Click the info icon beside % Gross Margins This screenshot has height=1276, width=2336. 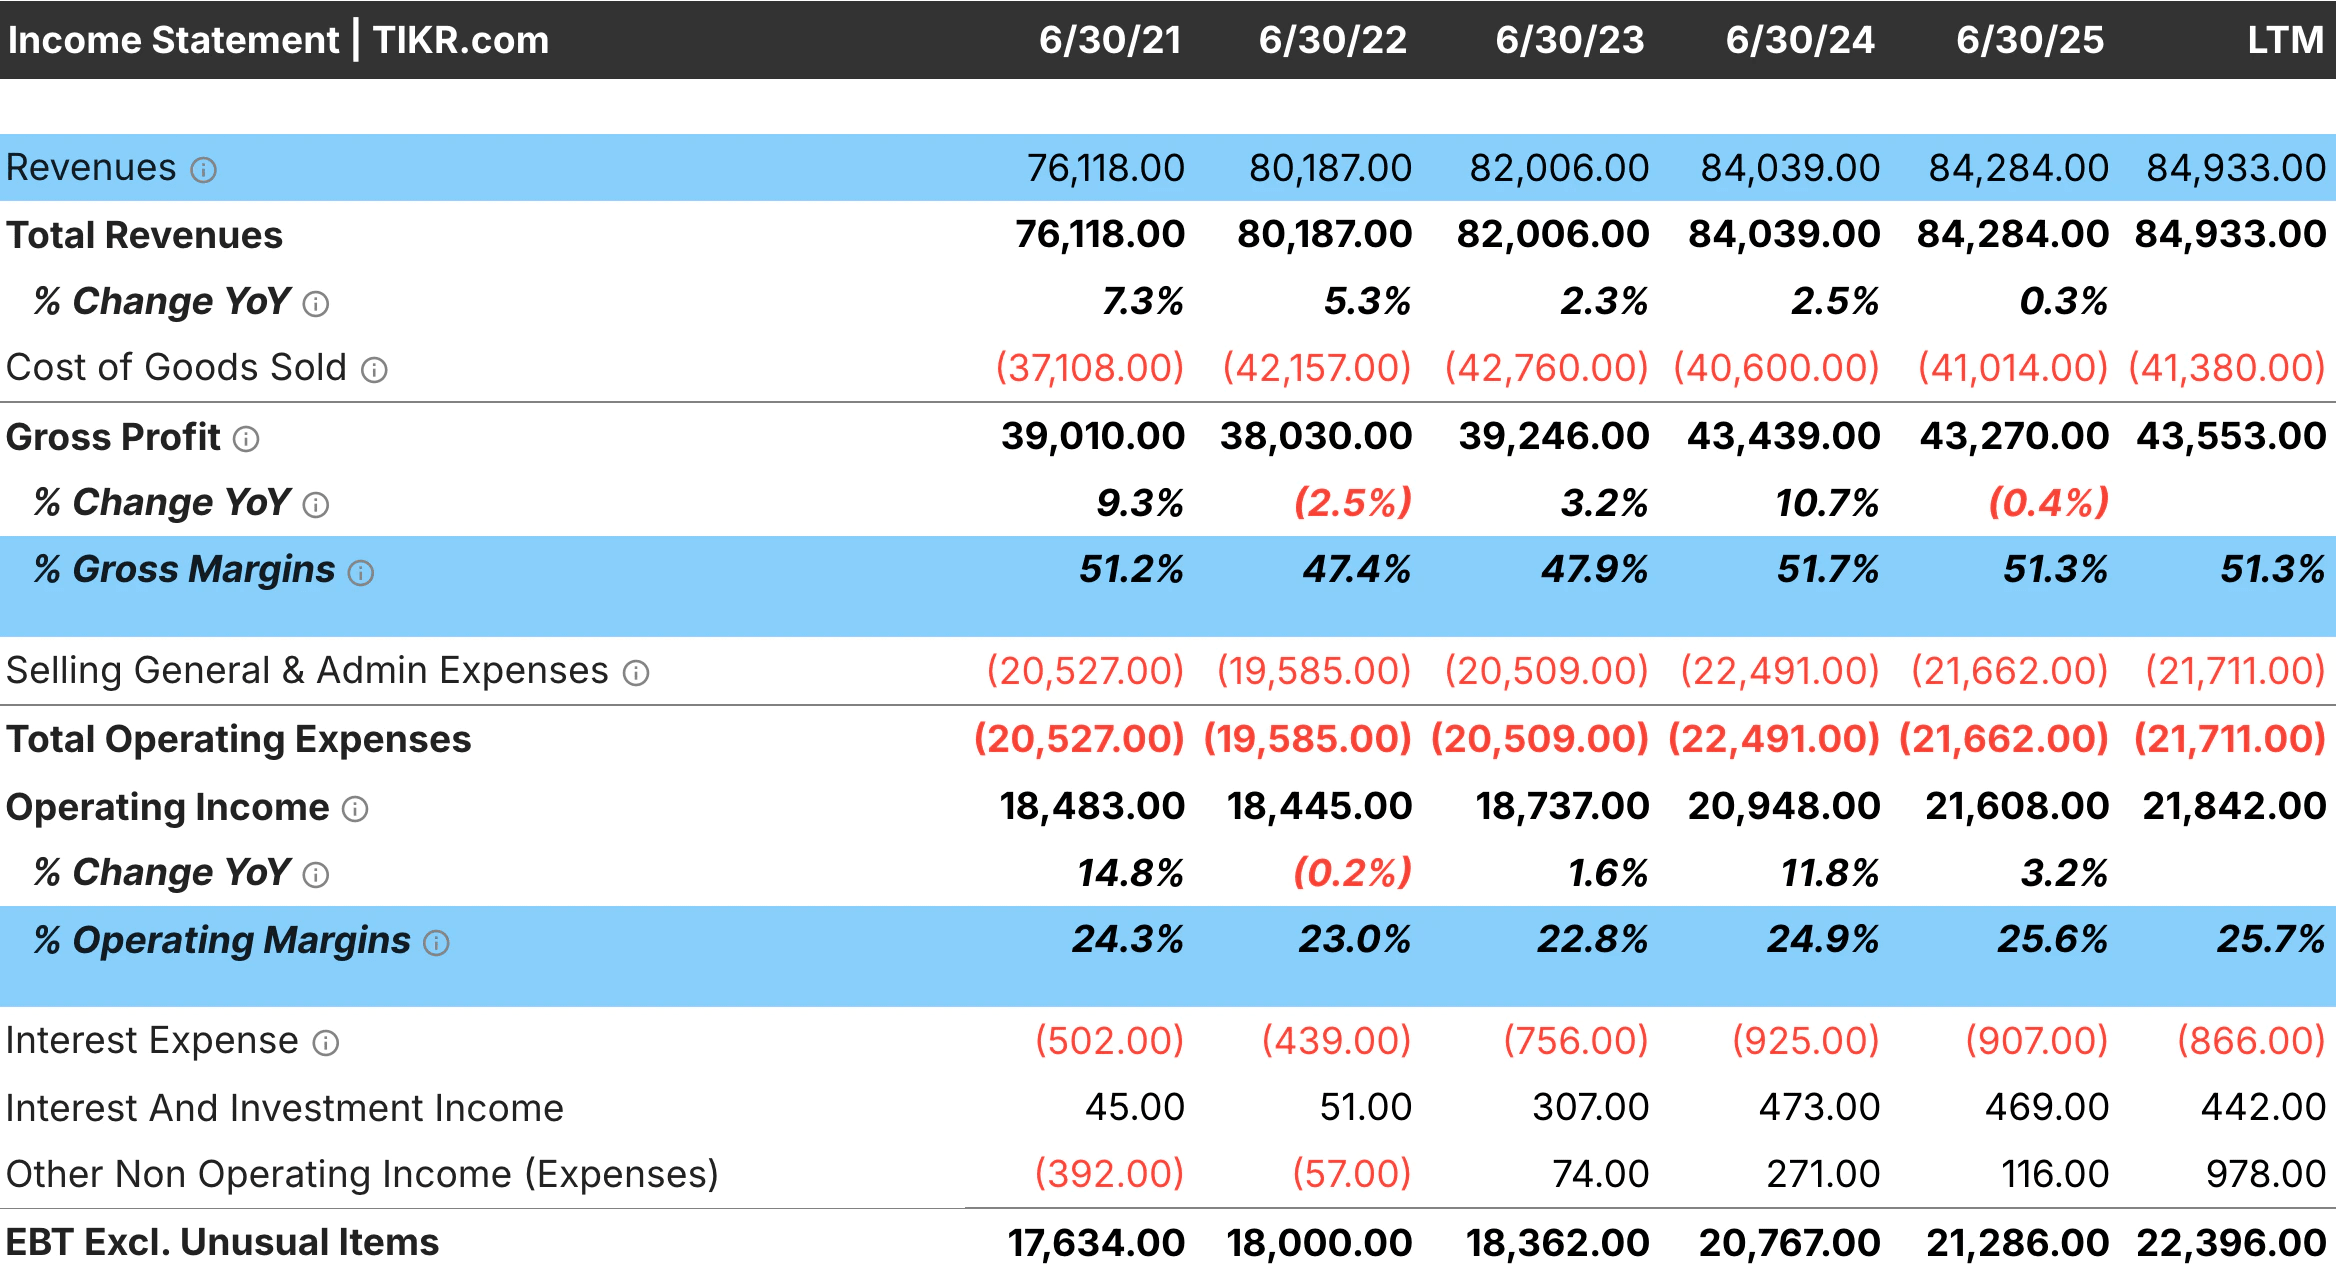pyautogui.click(x=360, y=573)
